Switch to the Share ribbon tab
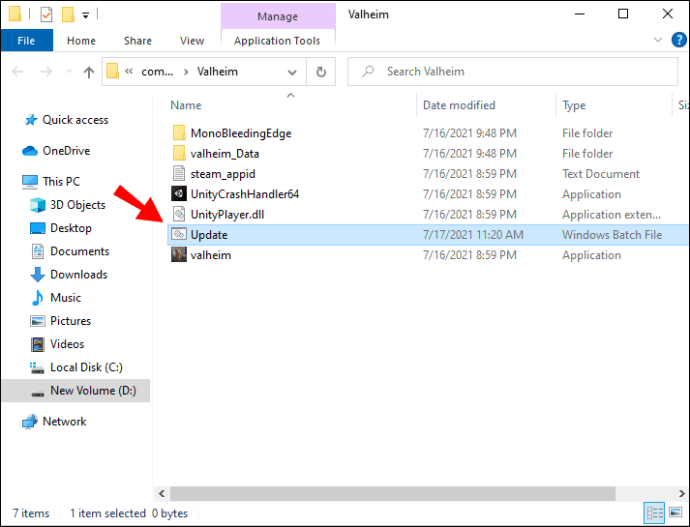The width and height of the screenshot is (690, 527). (138, 40)
